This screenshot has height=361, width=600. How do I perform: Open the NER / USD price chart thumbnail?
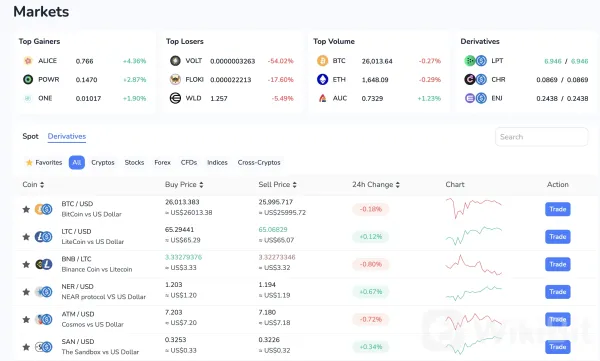(473, 293)
